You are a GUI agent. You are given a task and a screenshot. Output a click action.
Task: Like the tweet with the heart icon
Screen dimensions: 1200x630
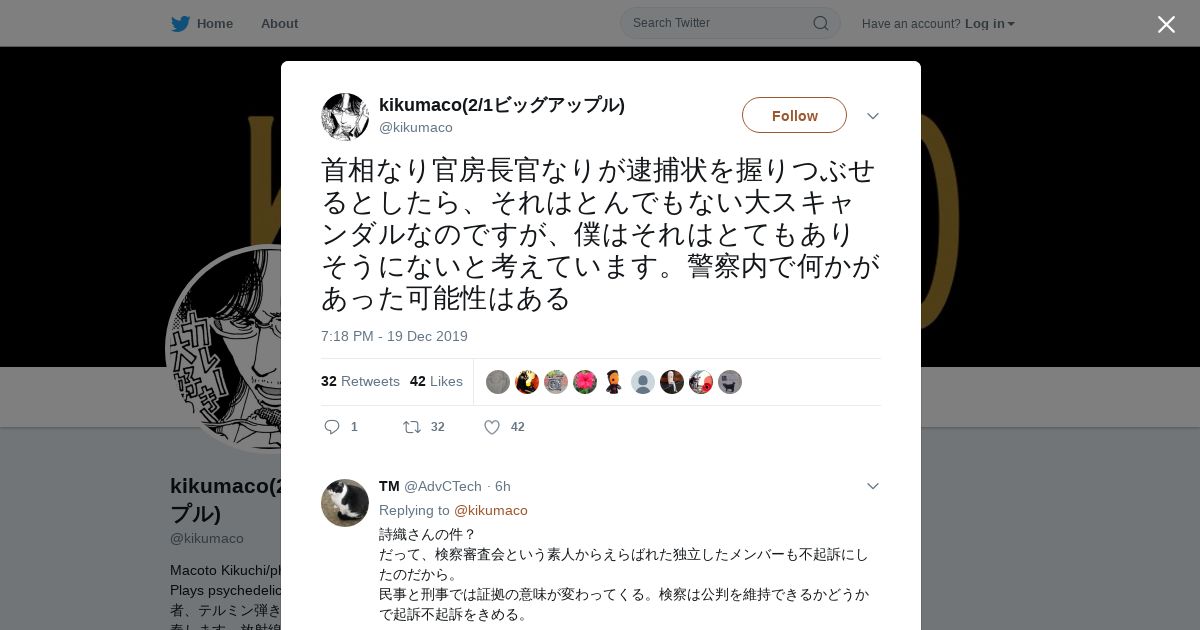(492, 427)
